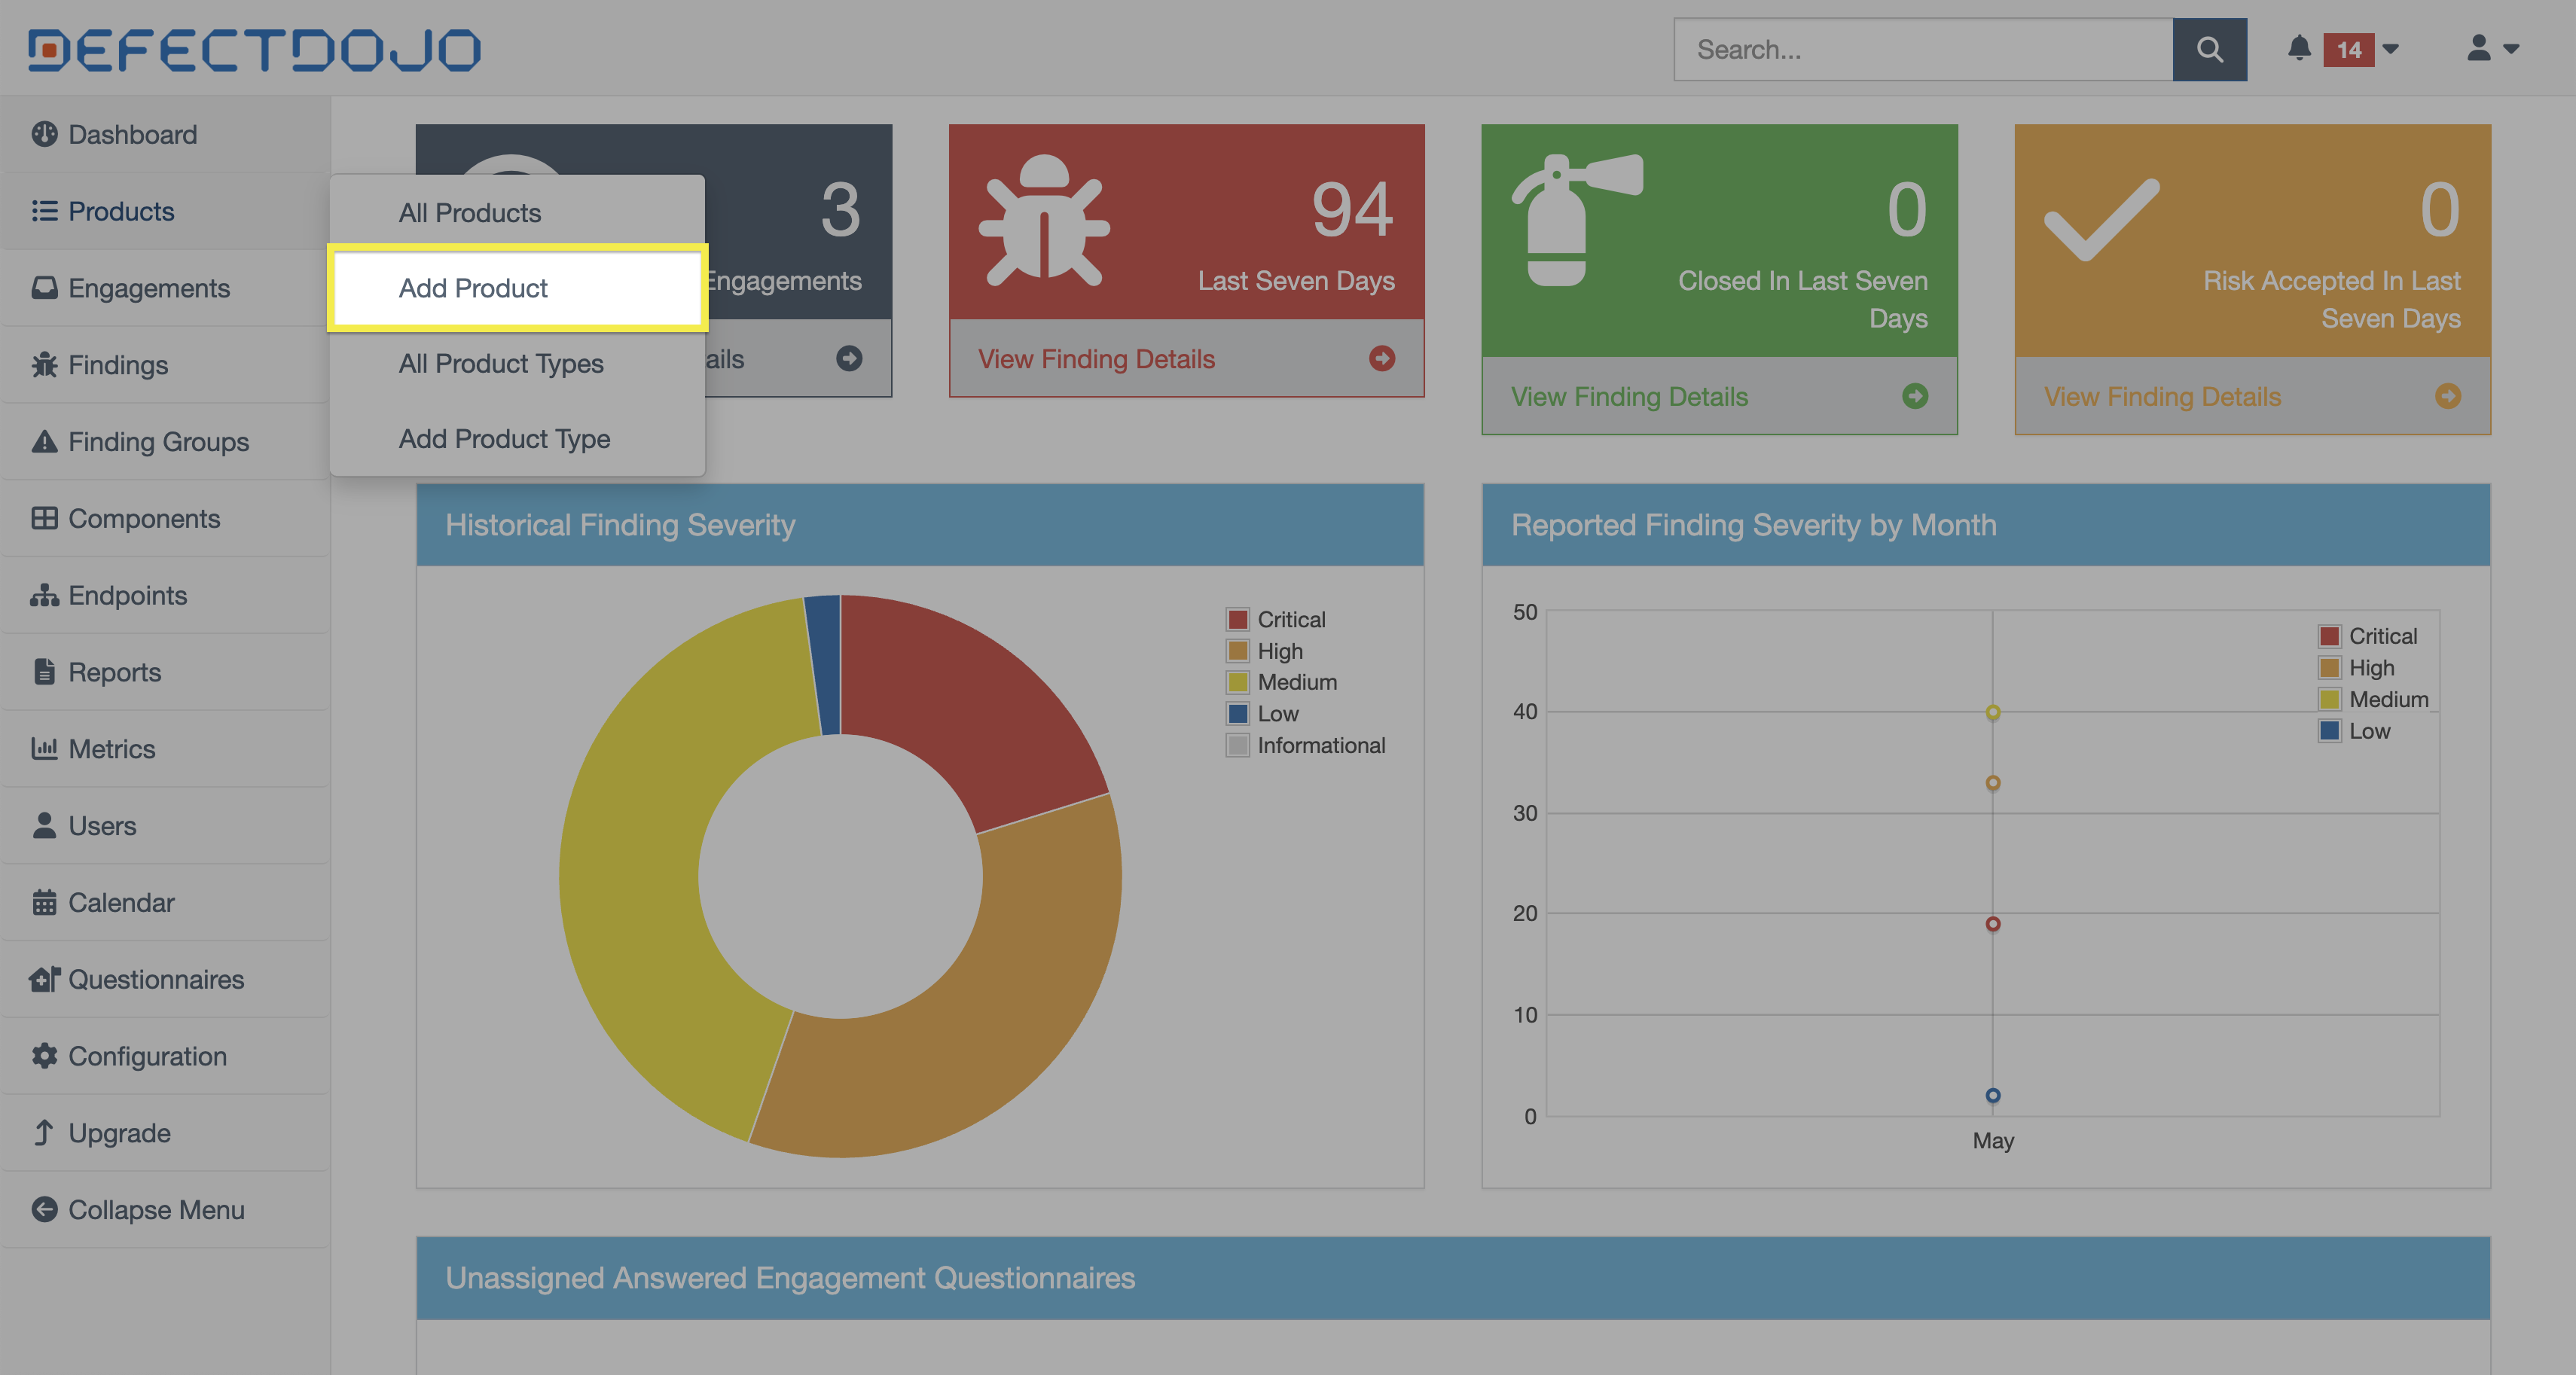Click the Upgrade arrow icon
Image resolution: width=2576 pixels, height=1375 pixels.
tap(44, 1133)
